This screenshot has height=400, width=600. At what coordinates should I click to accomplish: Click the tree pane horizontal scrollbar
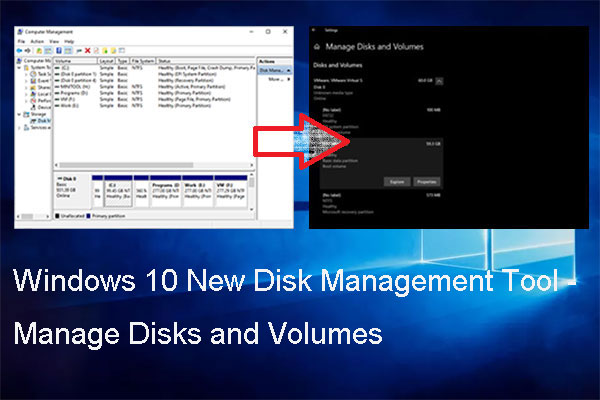click(34, 217)
